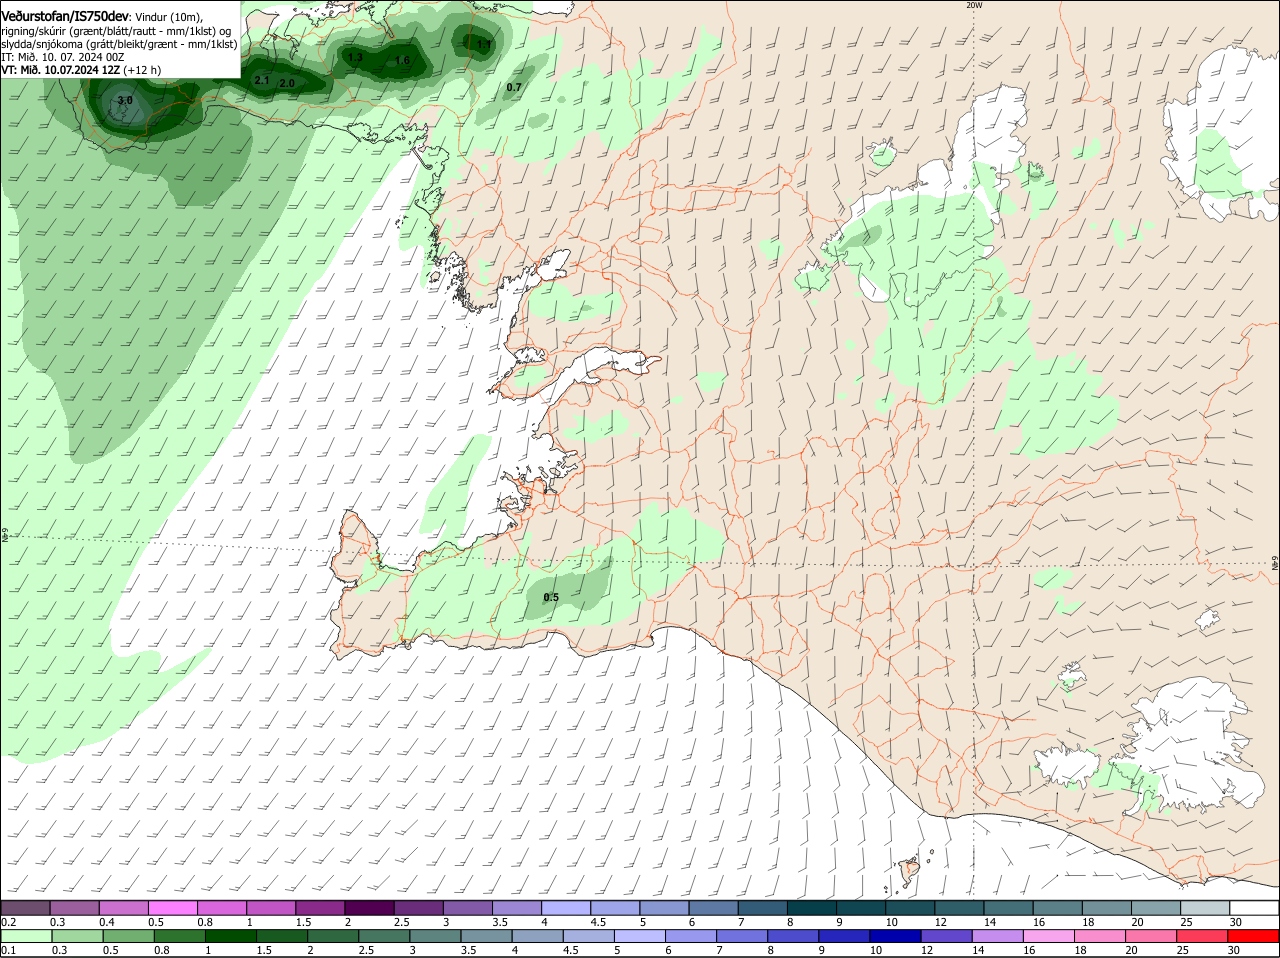Click the 3.0 precipitation maximum label on map
The height and width of the screenshot is (958, 1280).
[124, 101]
